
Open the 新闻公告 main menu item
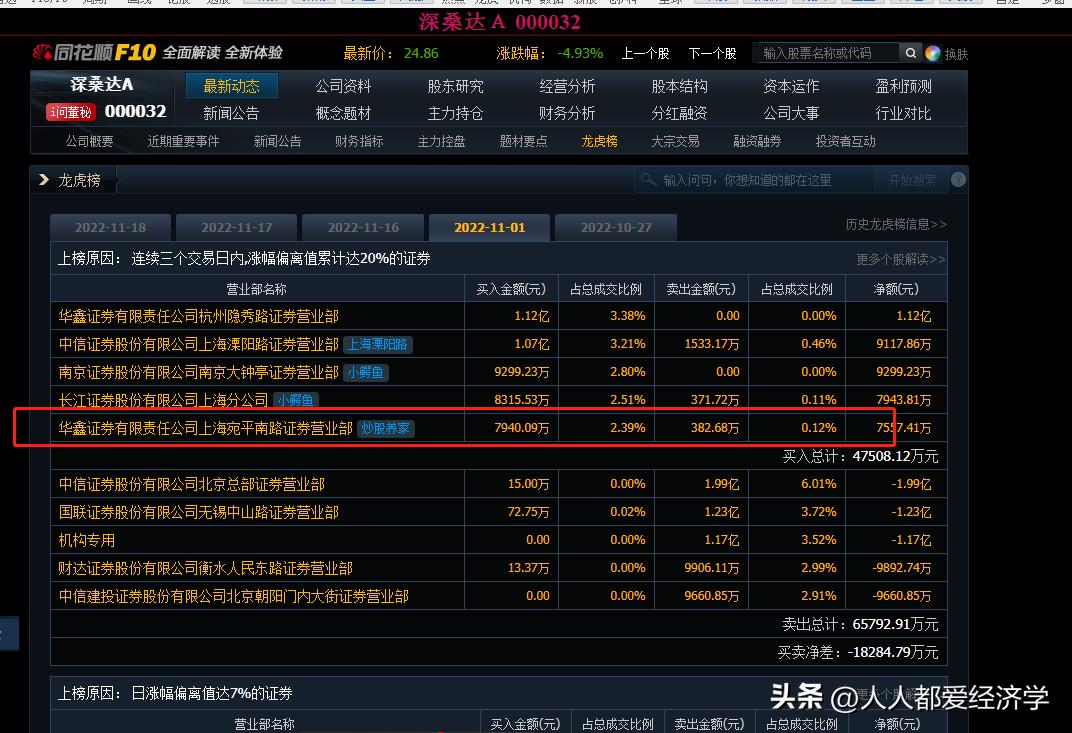click(231, 113)
